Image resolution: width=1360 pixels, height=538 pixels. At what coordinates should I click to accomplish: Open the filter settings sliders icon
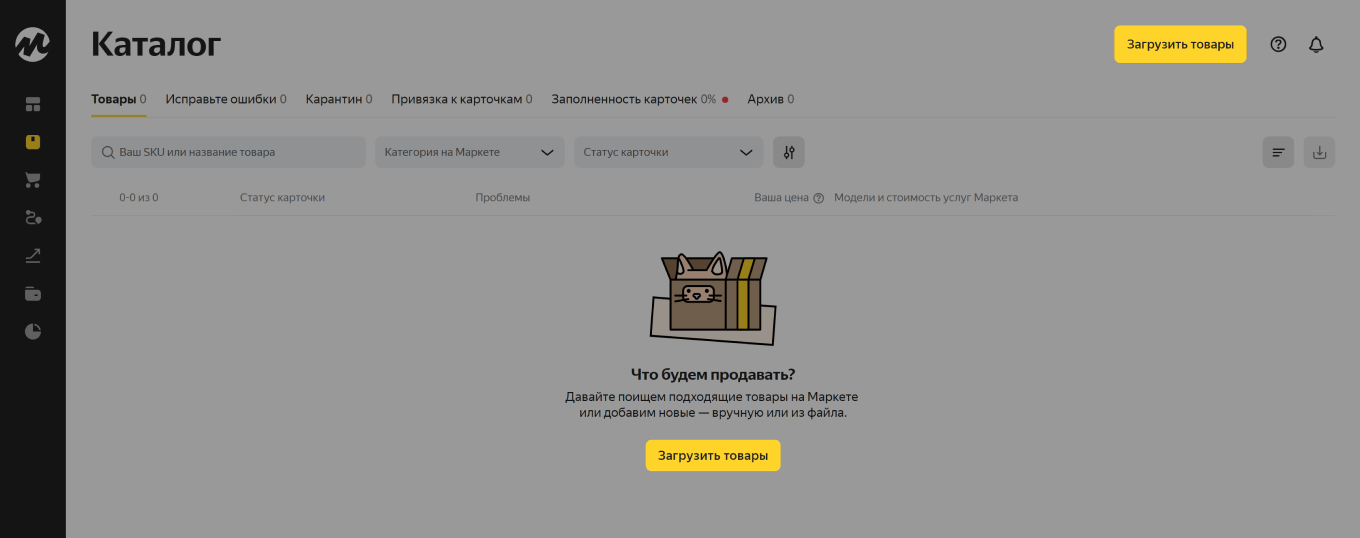pos(789,152)
